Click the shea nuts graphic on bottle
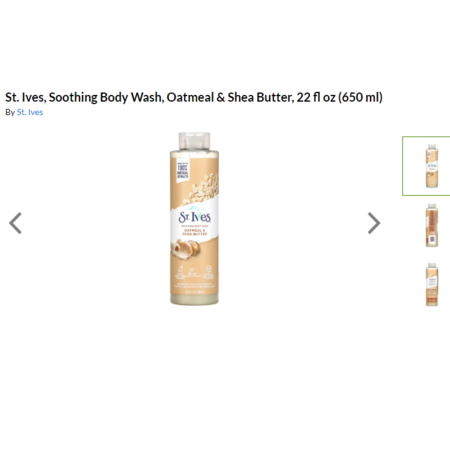This screenshot has height=450, width=450. coord(185,248)
